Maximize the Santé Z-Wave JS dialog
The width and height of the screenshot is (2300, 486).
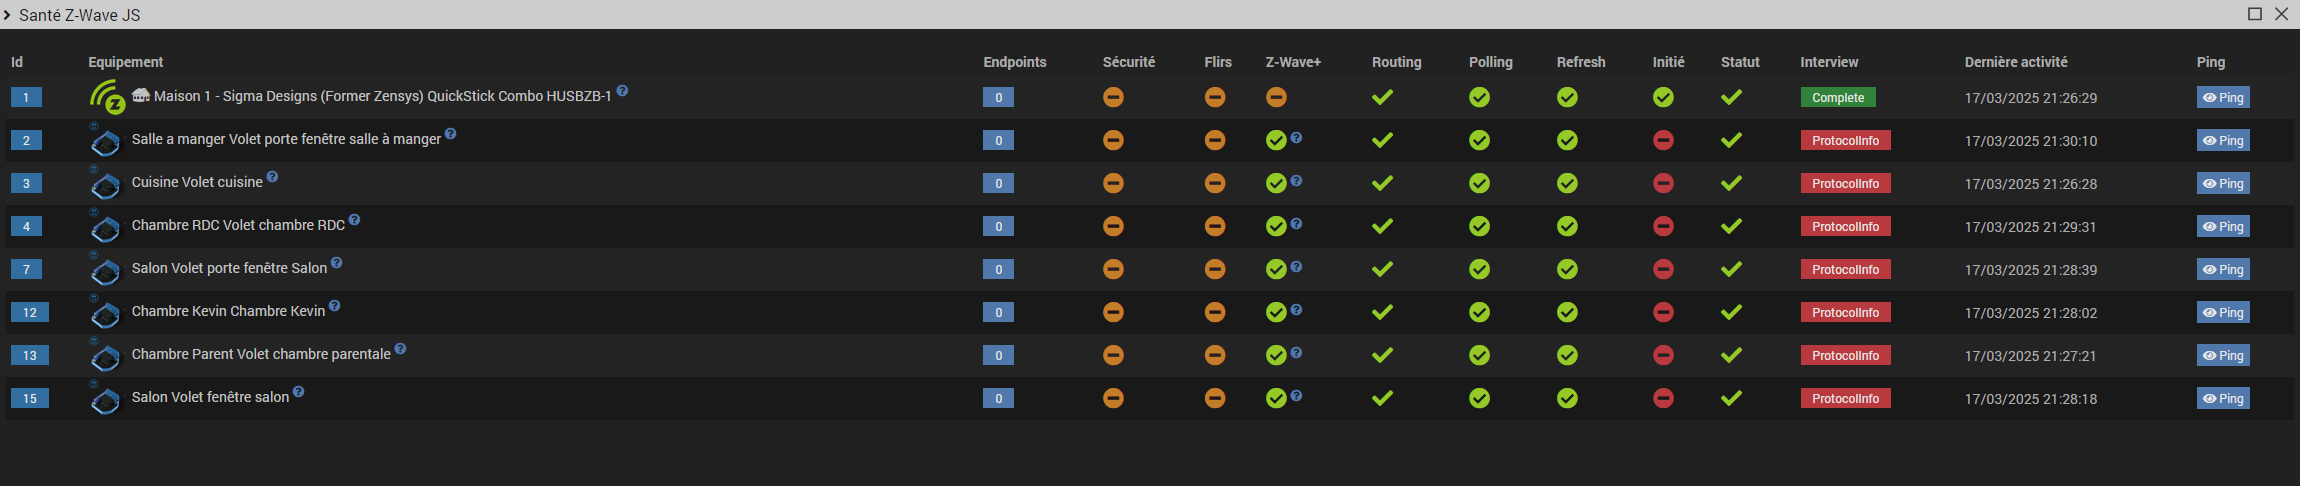[2255, 14]
